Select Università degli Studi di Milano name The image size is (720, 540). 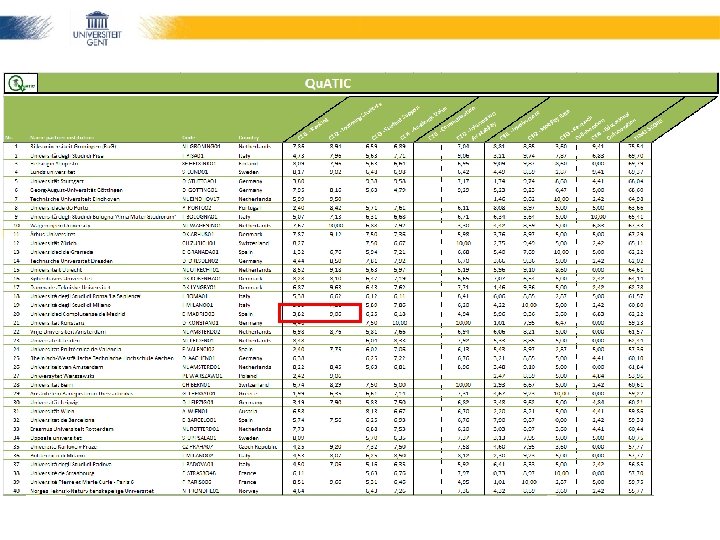click(x=70, y=305)
